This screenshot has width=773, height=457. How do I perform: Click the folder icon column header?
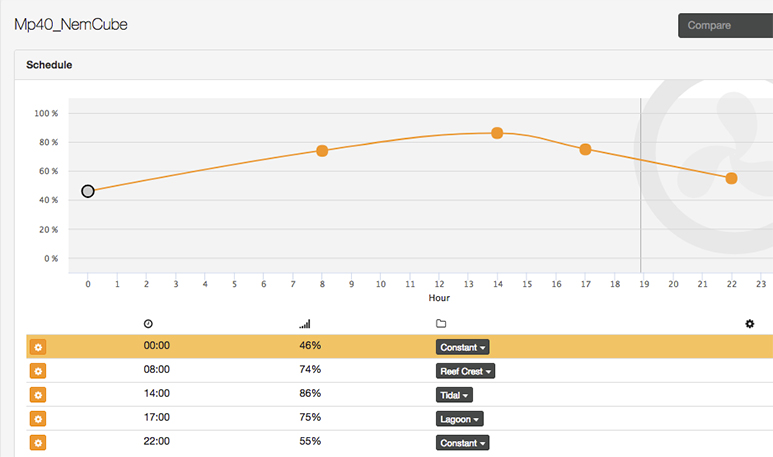pyautogui.click(x=441, y=324)
